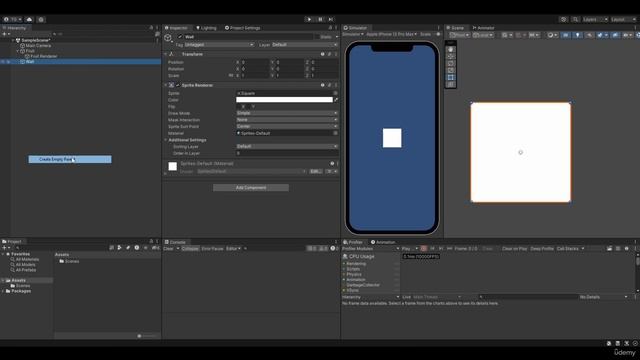Viewport: 640px width, 360px height.
Task: Open the cloud services icon
Action: tap(29, 19)
